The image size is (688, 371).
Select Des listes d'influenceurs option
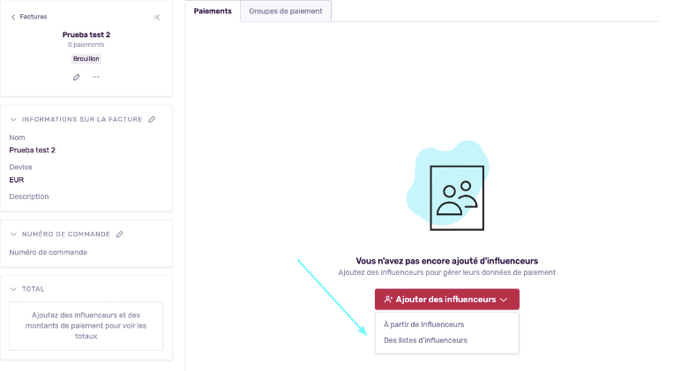point(426,340)
